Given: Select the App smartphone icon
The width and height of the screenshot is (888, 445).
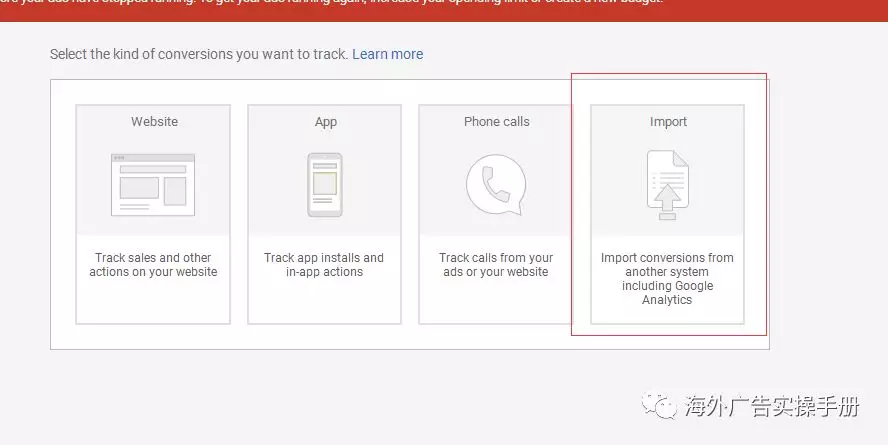Looking at the screenshot, I should click(325, 184).
